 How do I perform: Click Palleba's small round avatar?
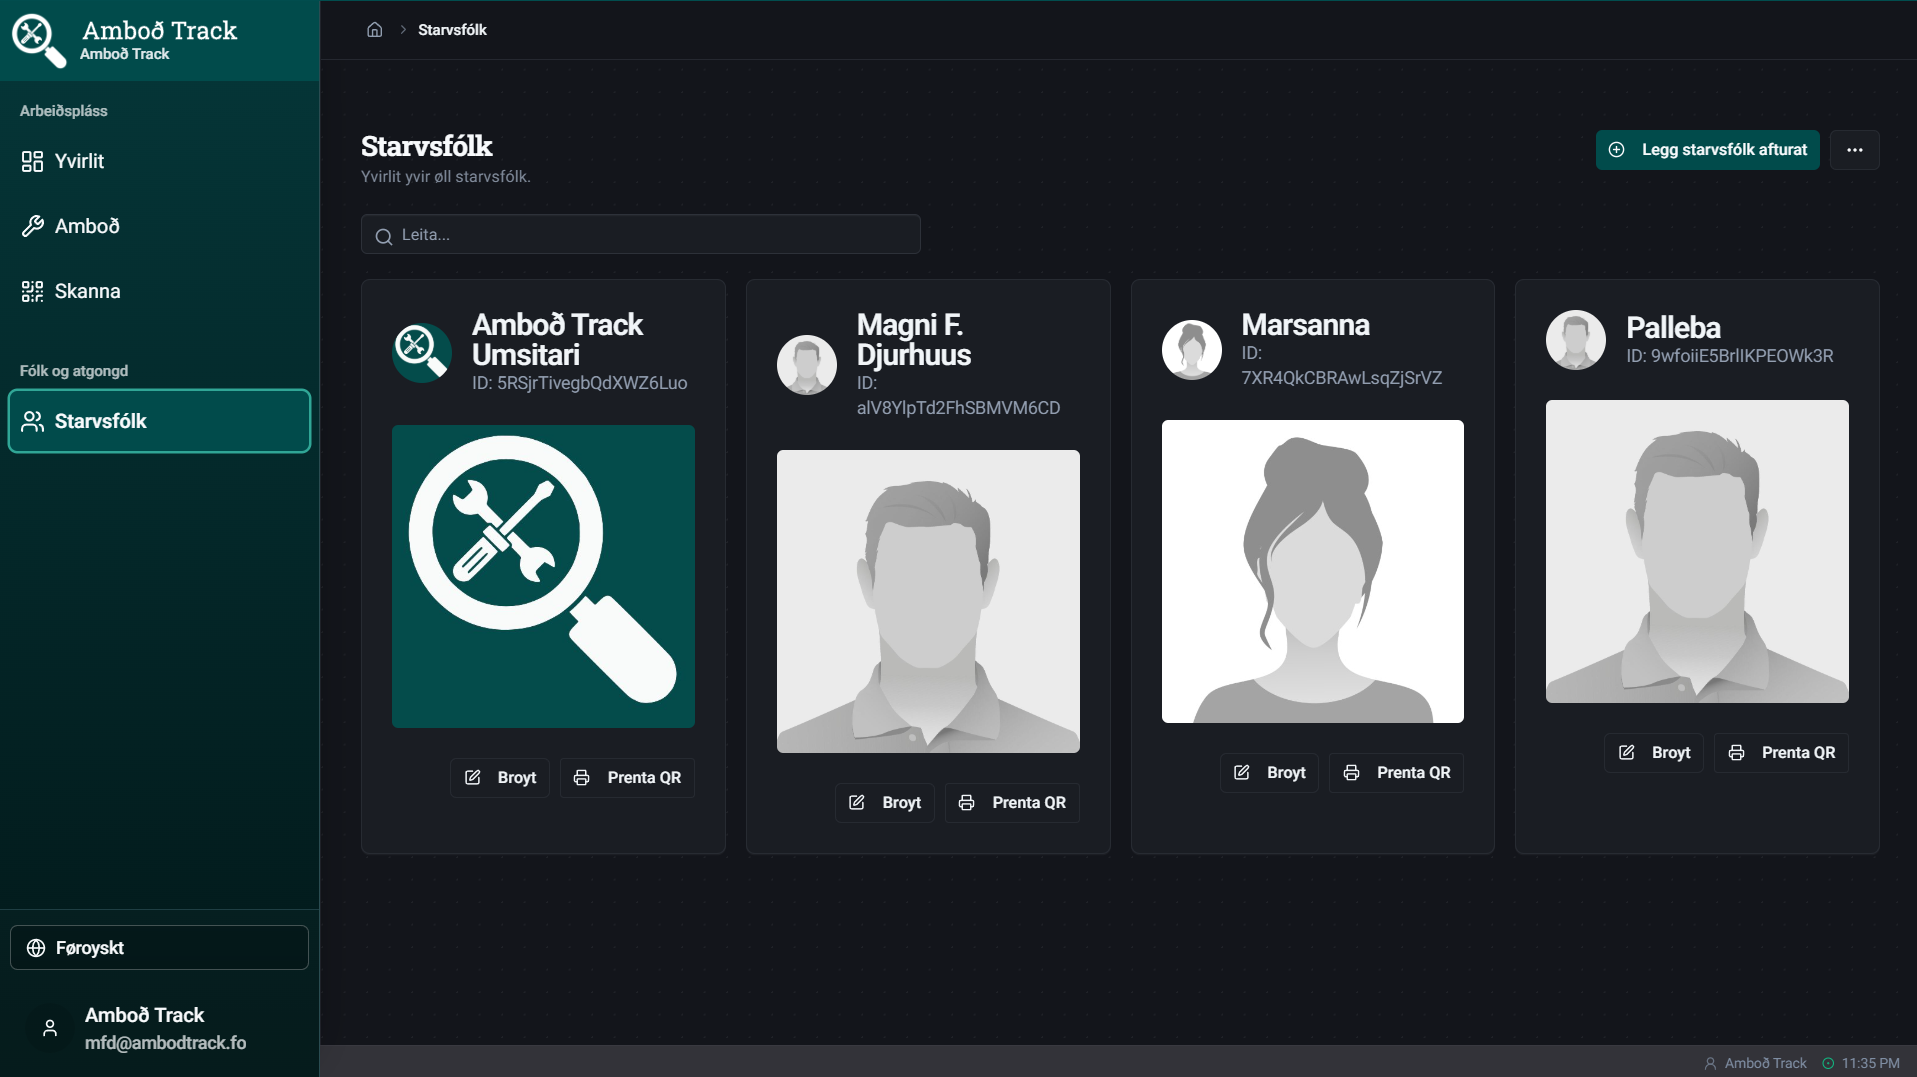pos(1576,340)
